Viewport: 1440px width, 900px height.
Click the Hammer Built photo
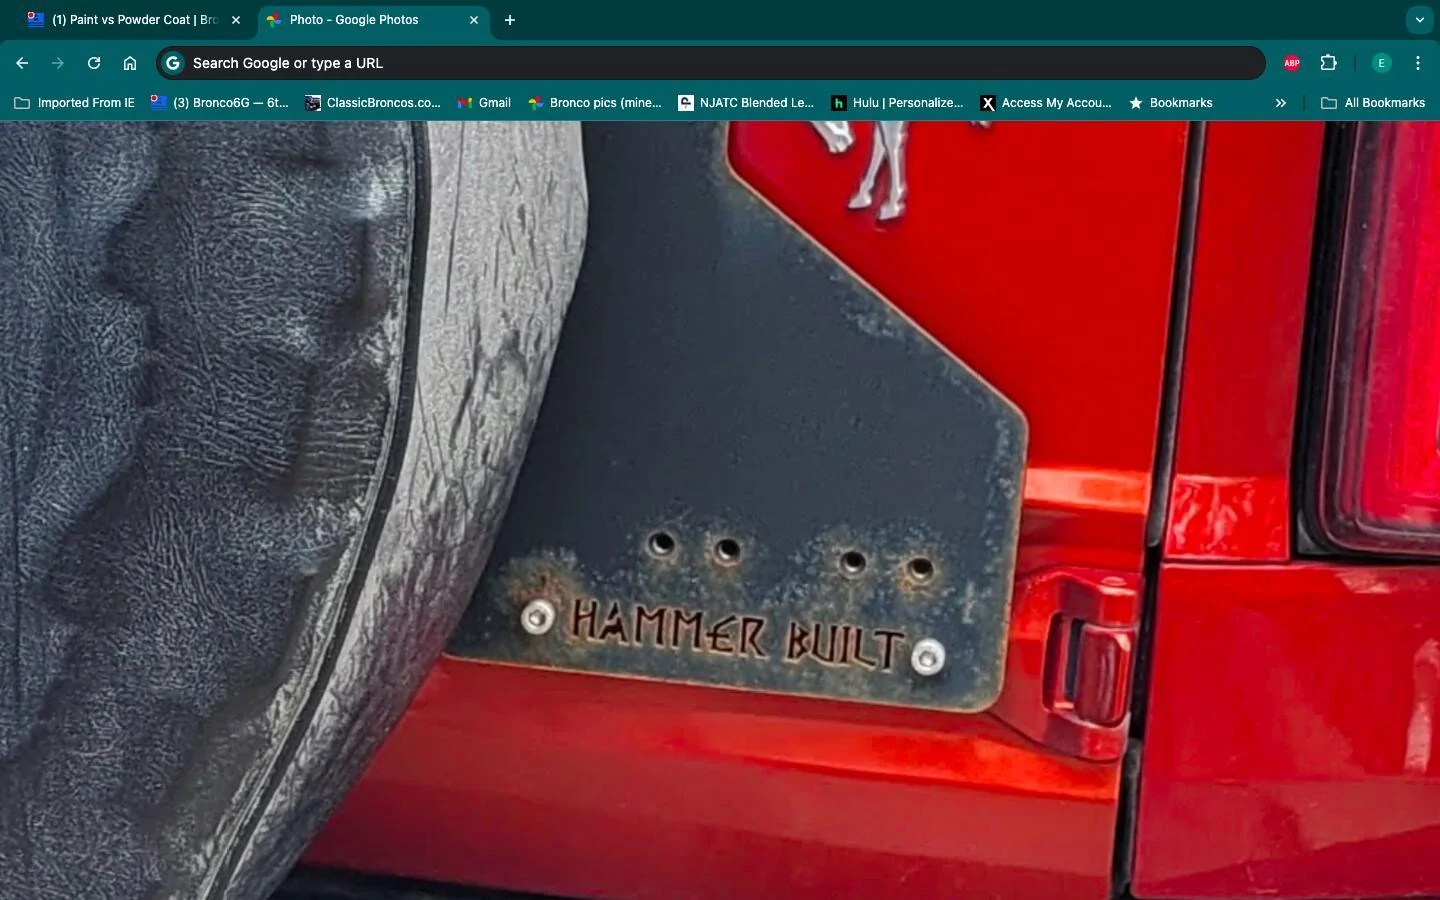pyautogui.click(x=720, y=510)
